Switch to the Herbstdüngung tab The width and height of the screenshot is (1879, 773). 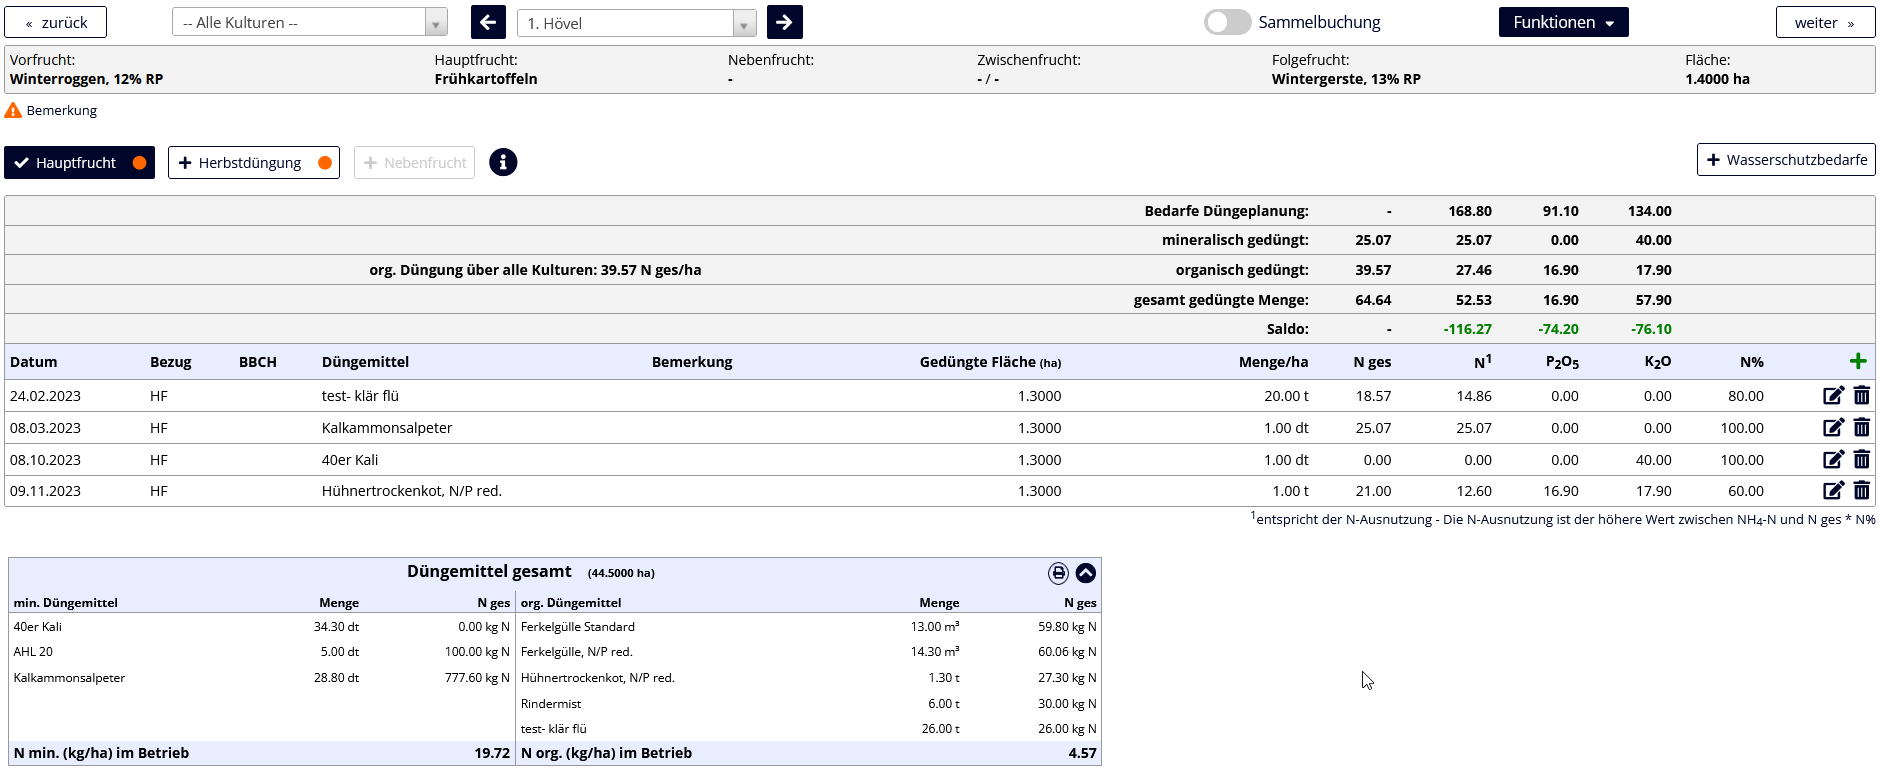254,163
